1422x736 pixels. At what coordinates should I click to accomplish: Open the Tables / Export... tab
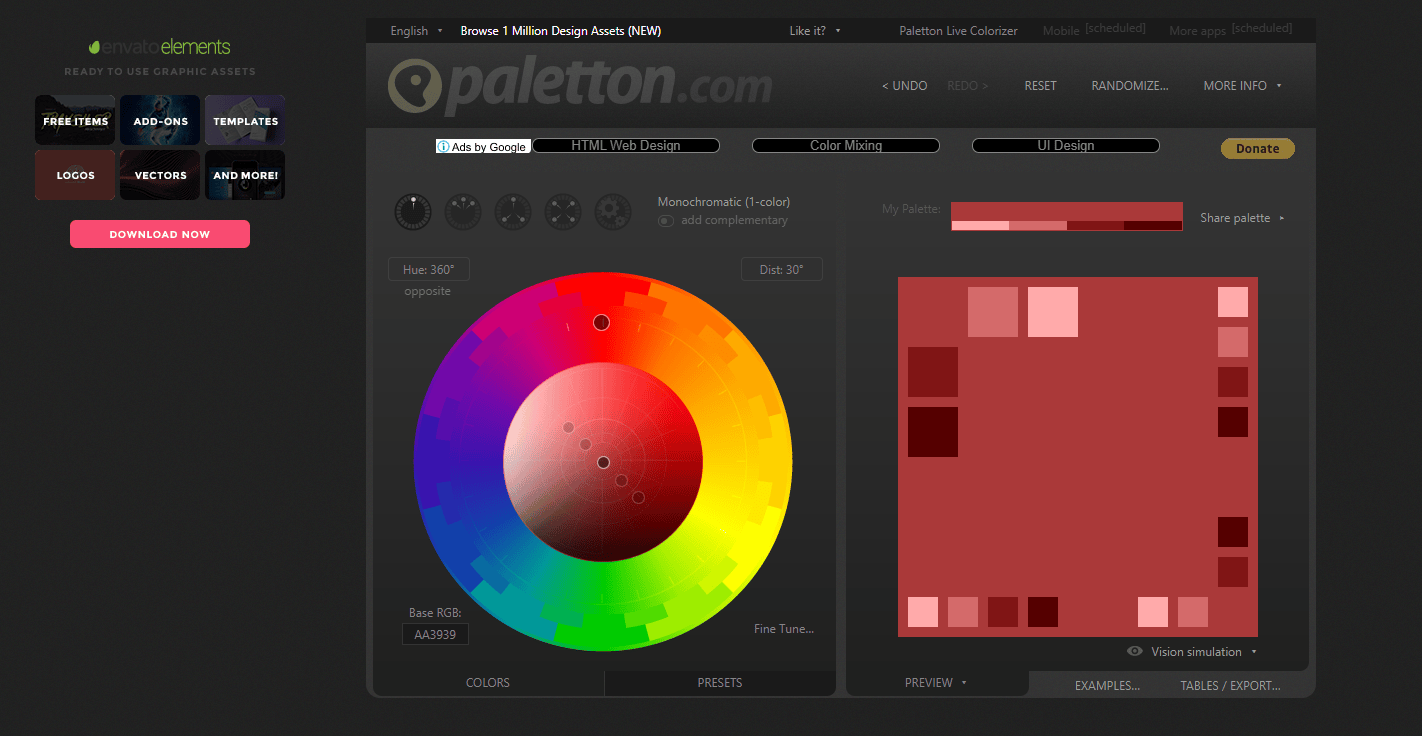pyautogui.click(x=1230, y=686)
